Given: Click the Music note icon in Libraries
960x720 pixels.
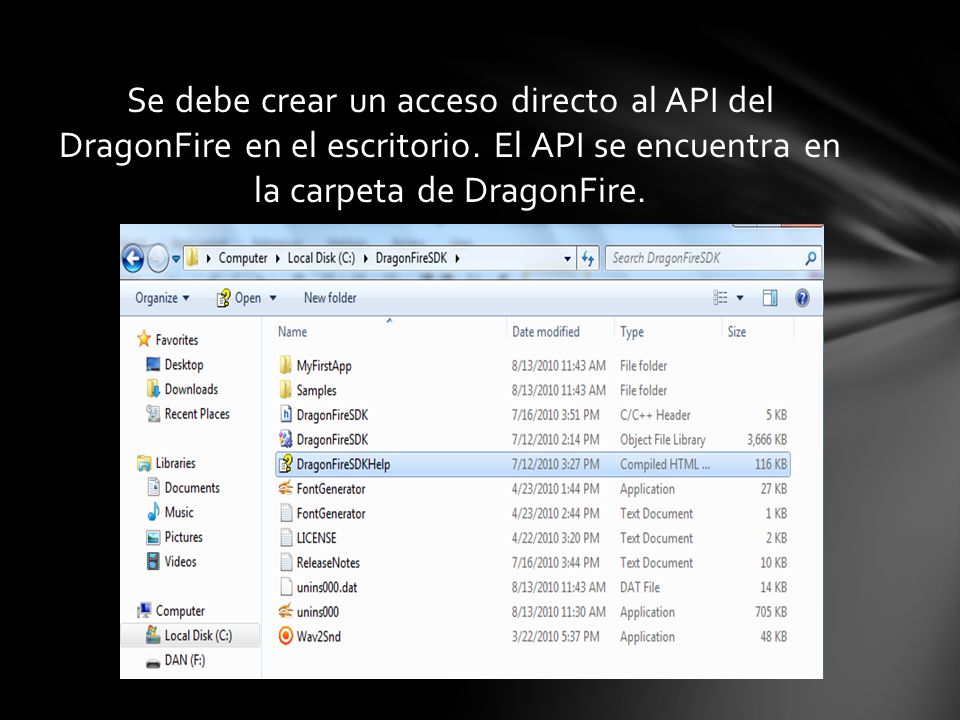Looking at the screenshot, I should click(153, 512).
